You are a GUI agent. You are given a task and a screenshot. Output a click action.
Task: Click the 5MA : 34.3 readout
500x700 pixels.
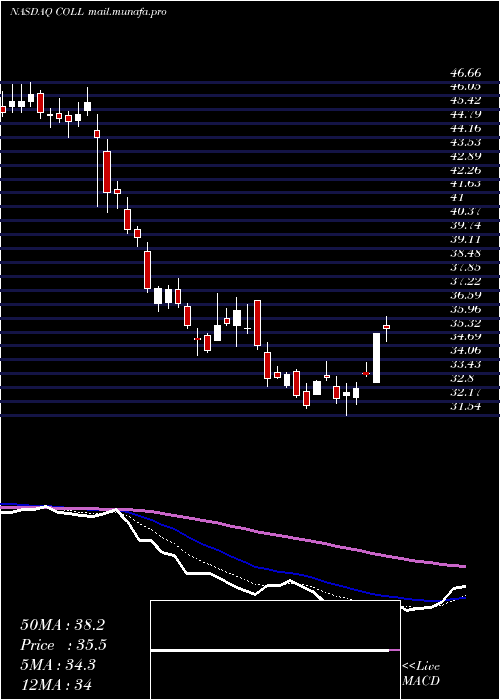(x=58, y=665)
